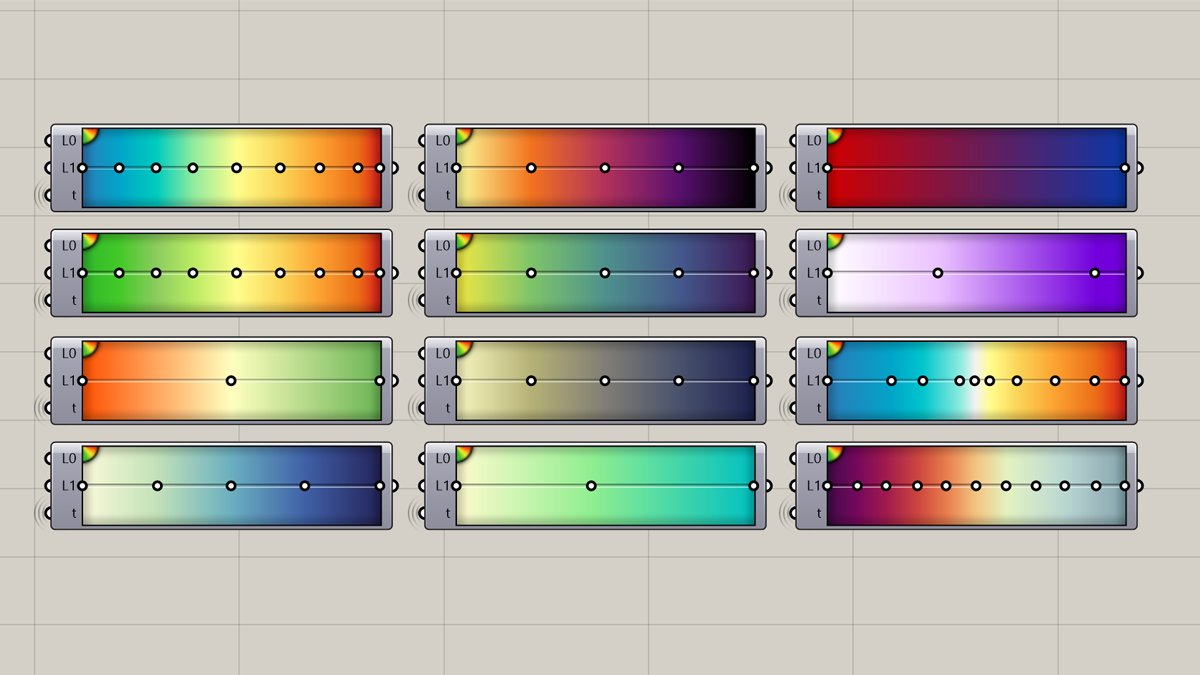Open preset corner icon on red-to-blue gradient
1200x675 pixels.
point(833,134)
